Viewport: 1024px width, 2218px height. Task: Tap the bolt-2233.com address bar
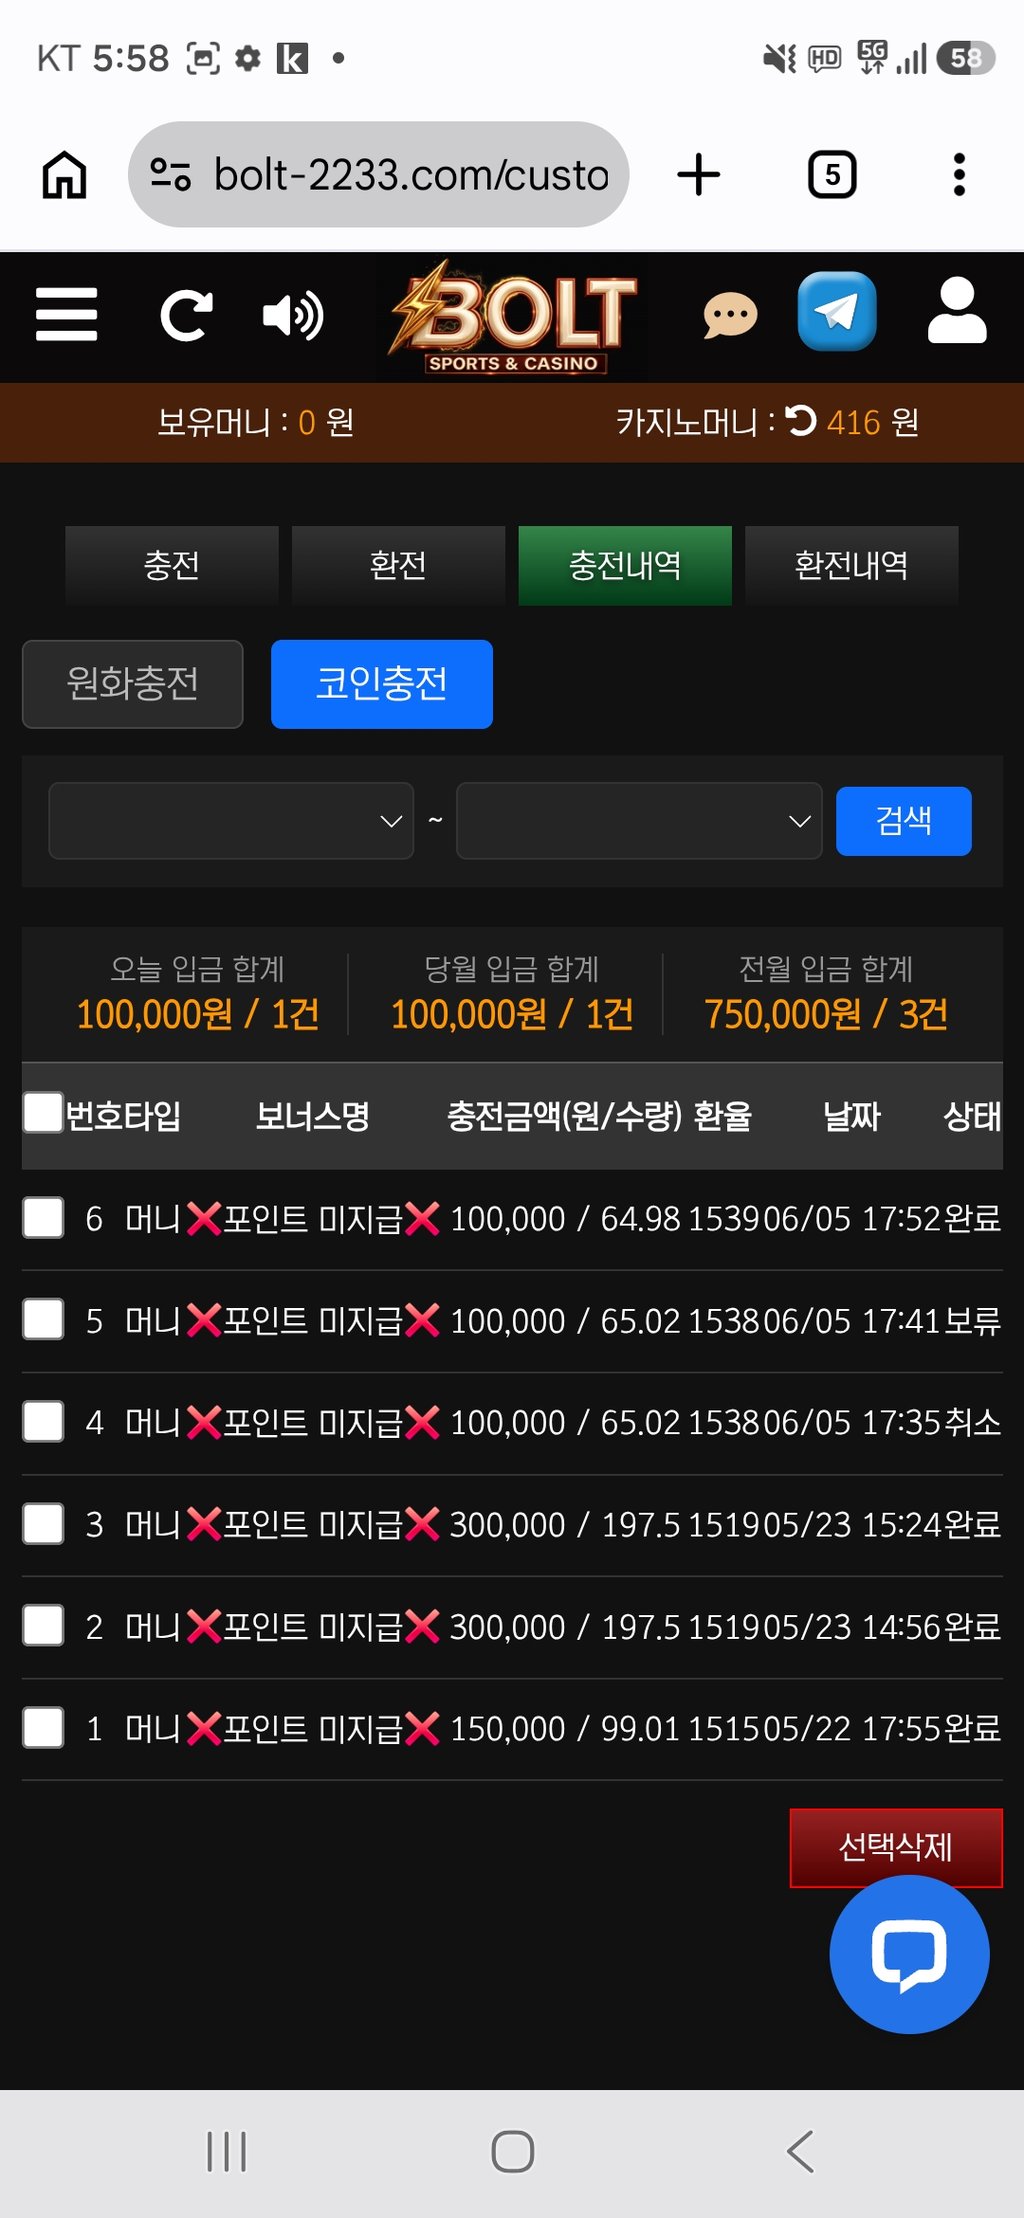pyautogui.click(x=378, y=175)
